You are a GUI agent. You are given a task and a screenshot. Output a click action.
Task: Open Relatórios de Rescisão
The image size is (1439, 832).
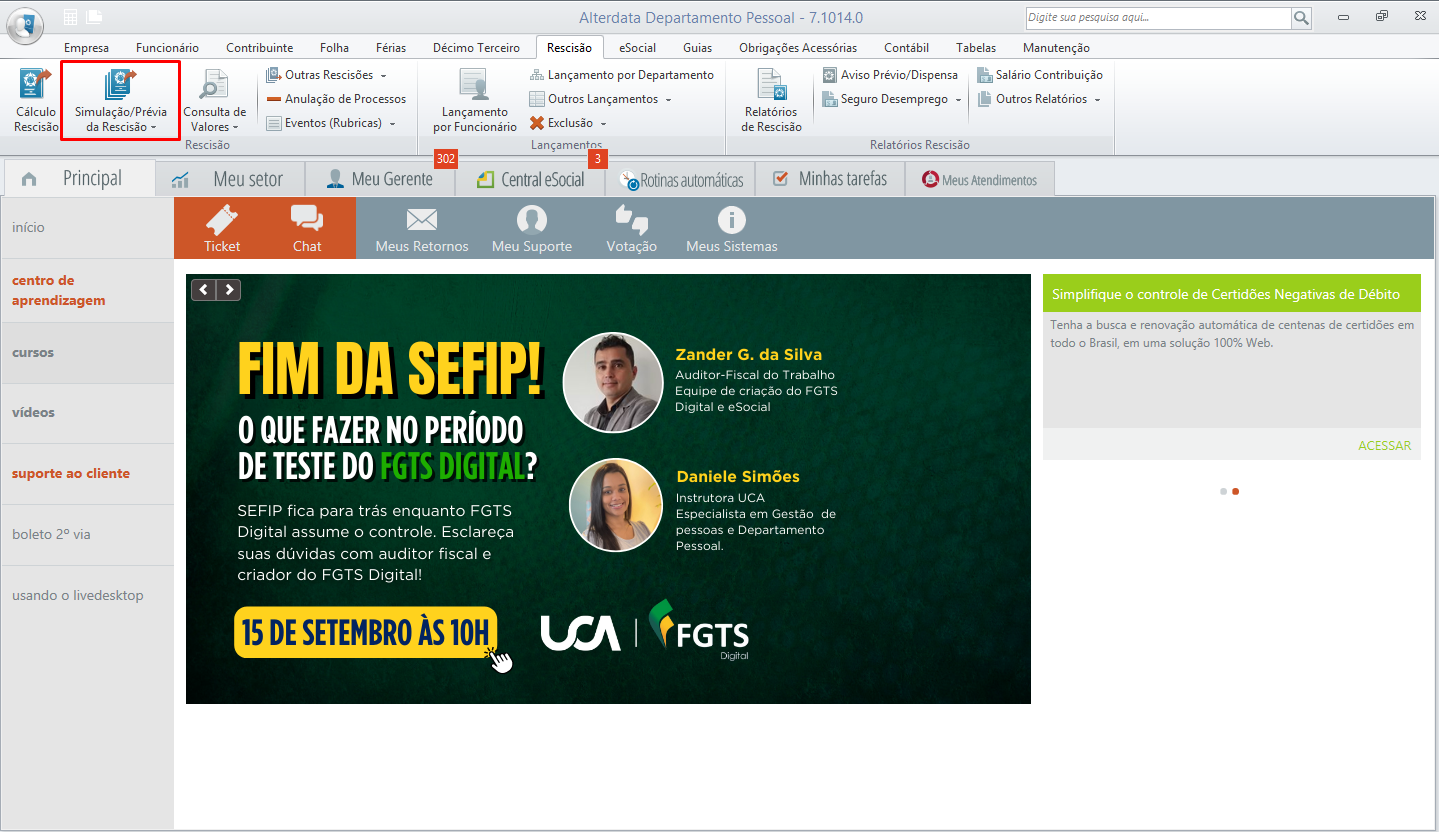tap(771, 100)
